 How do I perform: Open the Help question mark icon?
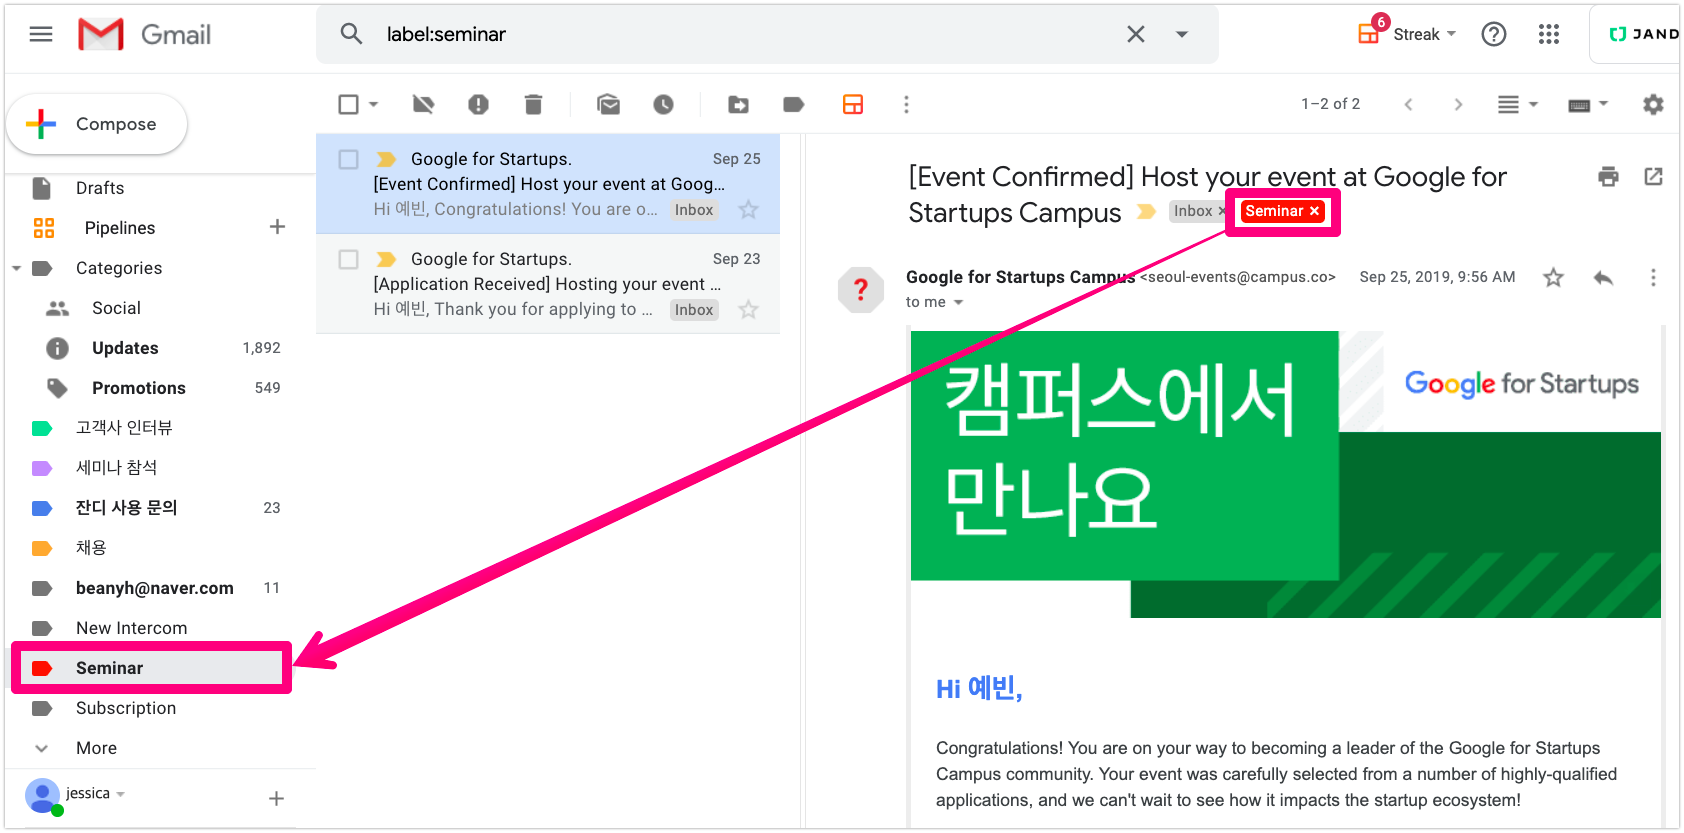[x=1494, y=34]
